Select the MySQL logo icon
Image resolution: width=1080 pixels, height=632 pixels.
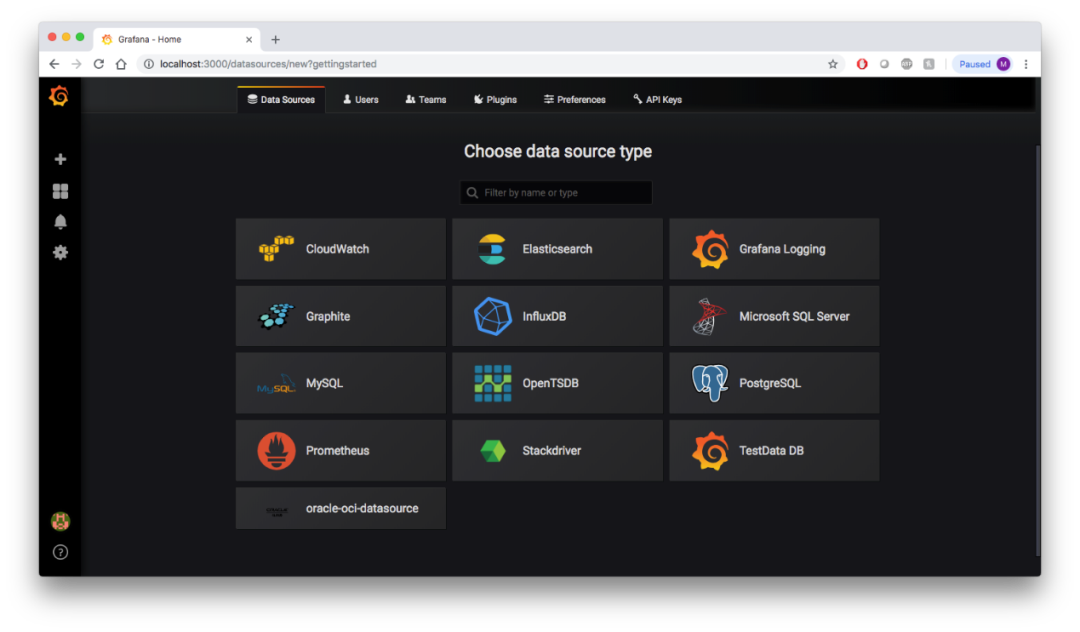pos(276,384)
